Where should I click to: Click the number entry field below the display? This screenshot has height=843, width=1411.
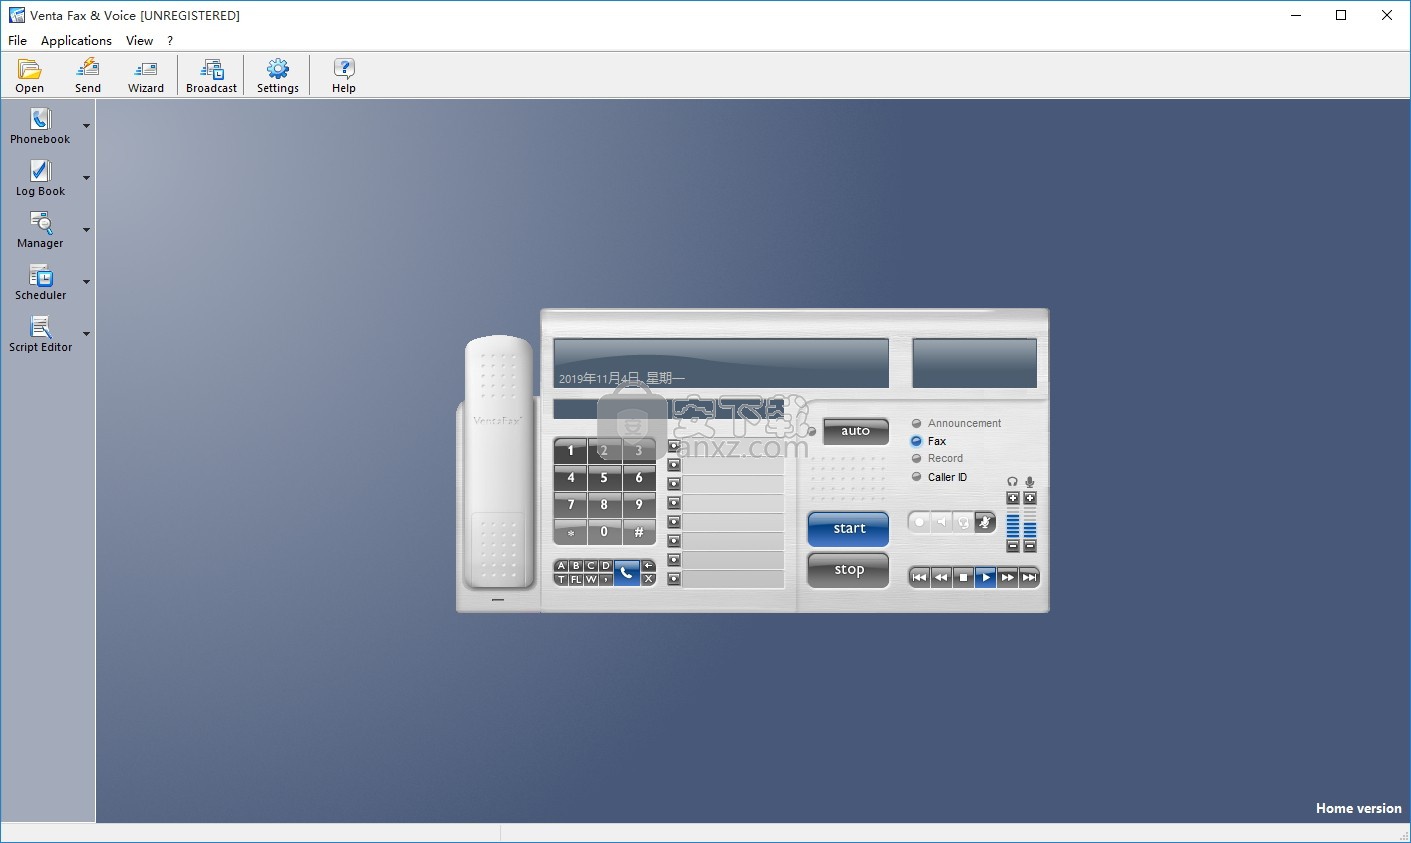[x=668, y=409]
